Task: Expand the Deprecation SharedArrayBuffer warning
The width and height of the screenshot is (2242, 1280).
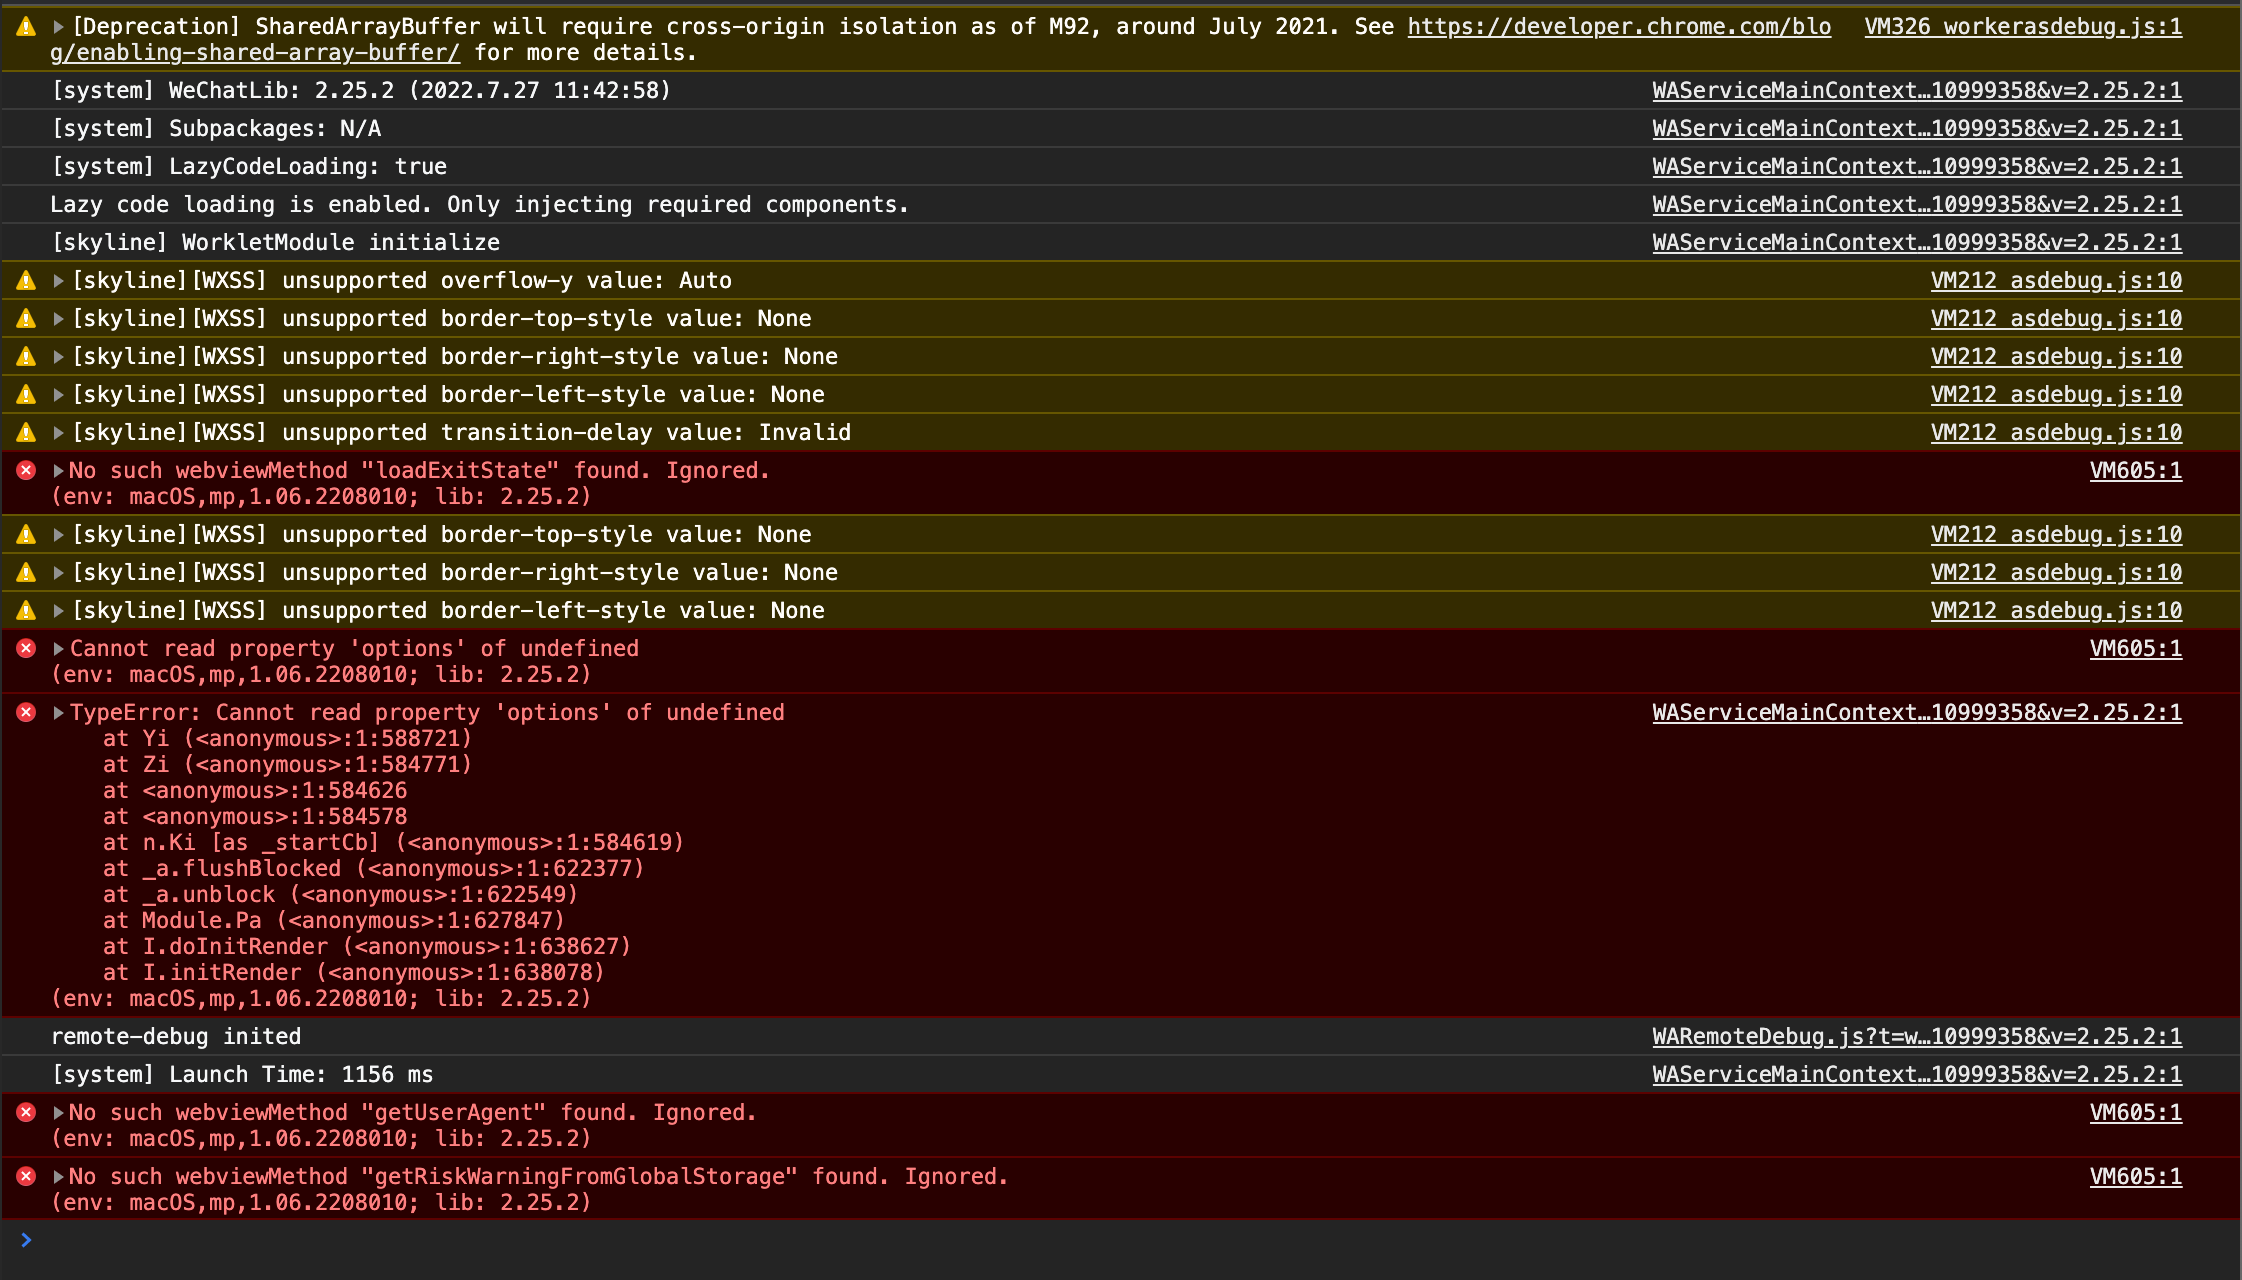Action: (x=59, y=27)
